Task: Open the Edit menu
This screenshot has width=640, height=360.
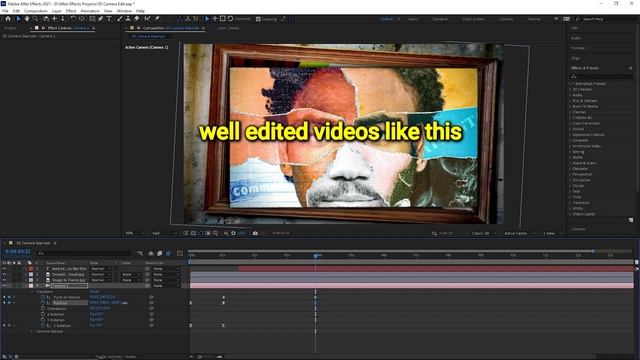Action: pos(16,11)
